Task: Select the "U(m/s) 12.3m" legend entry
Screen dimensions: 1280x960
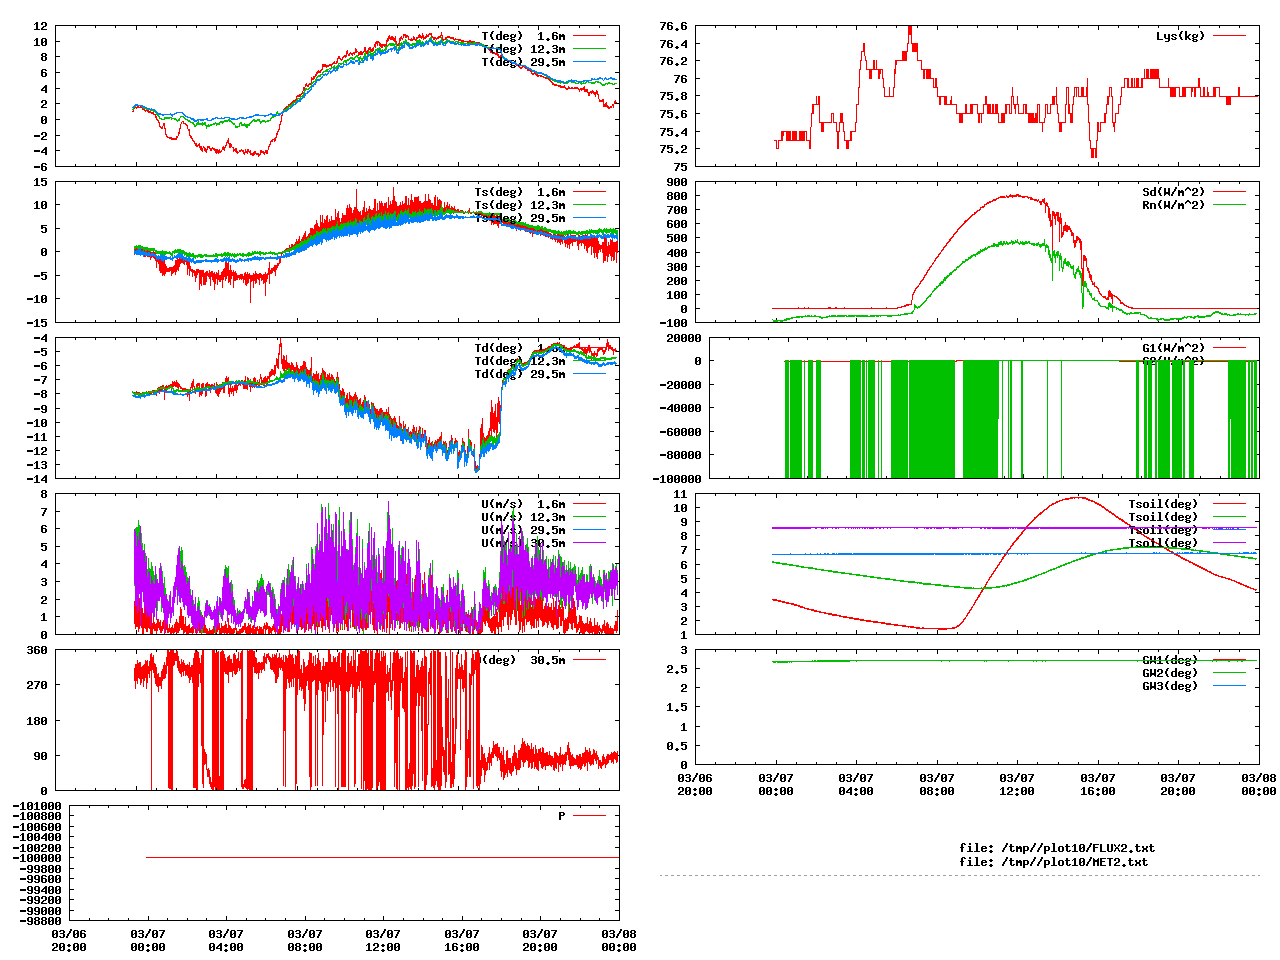Action: (523, 517)
